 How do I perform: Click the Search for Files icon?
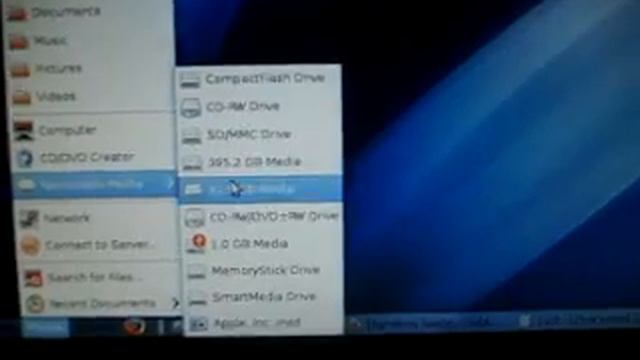click(x=33, y=278)
